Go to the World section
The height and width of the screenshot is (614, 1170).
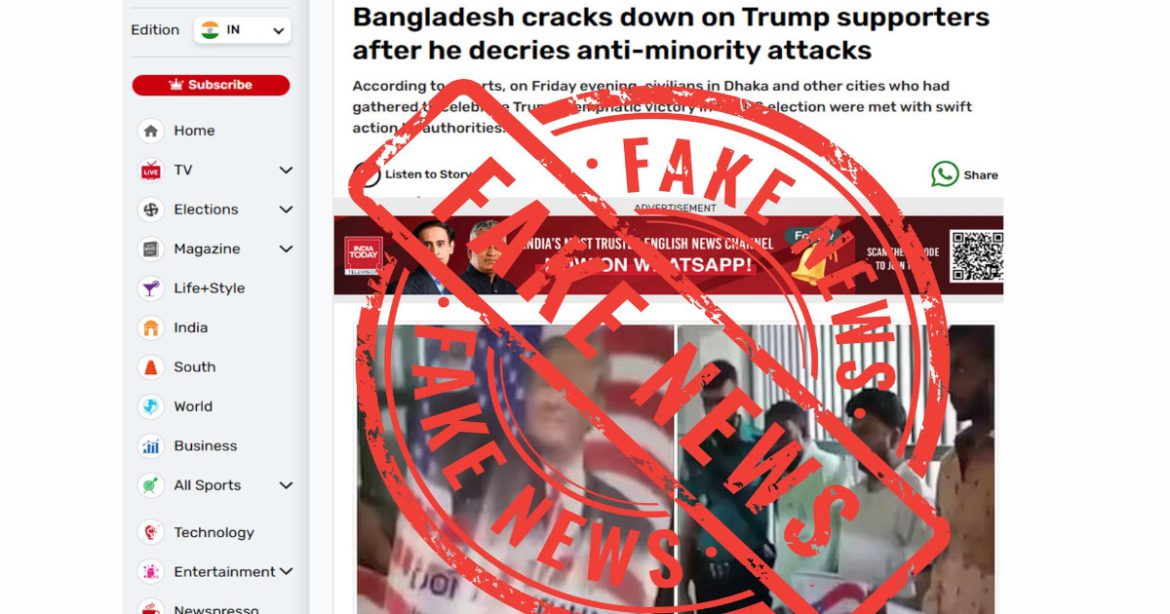click(193, 407)
